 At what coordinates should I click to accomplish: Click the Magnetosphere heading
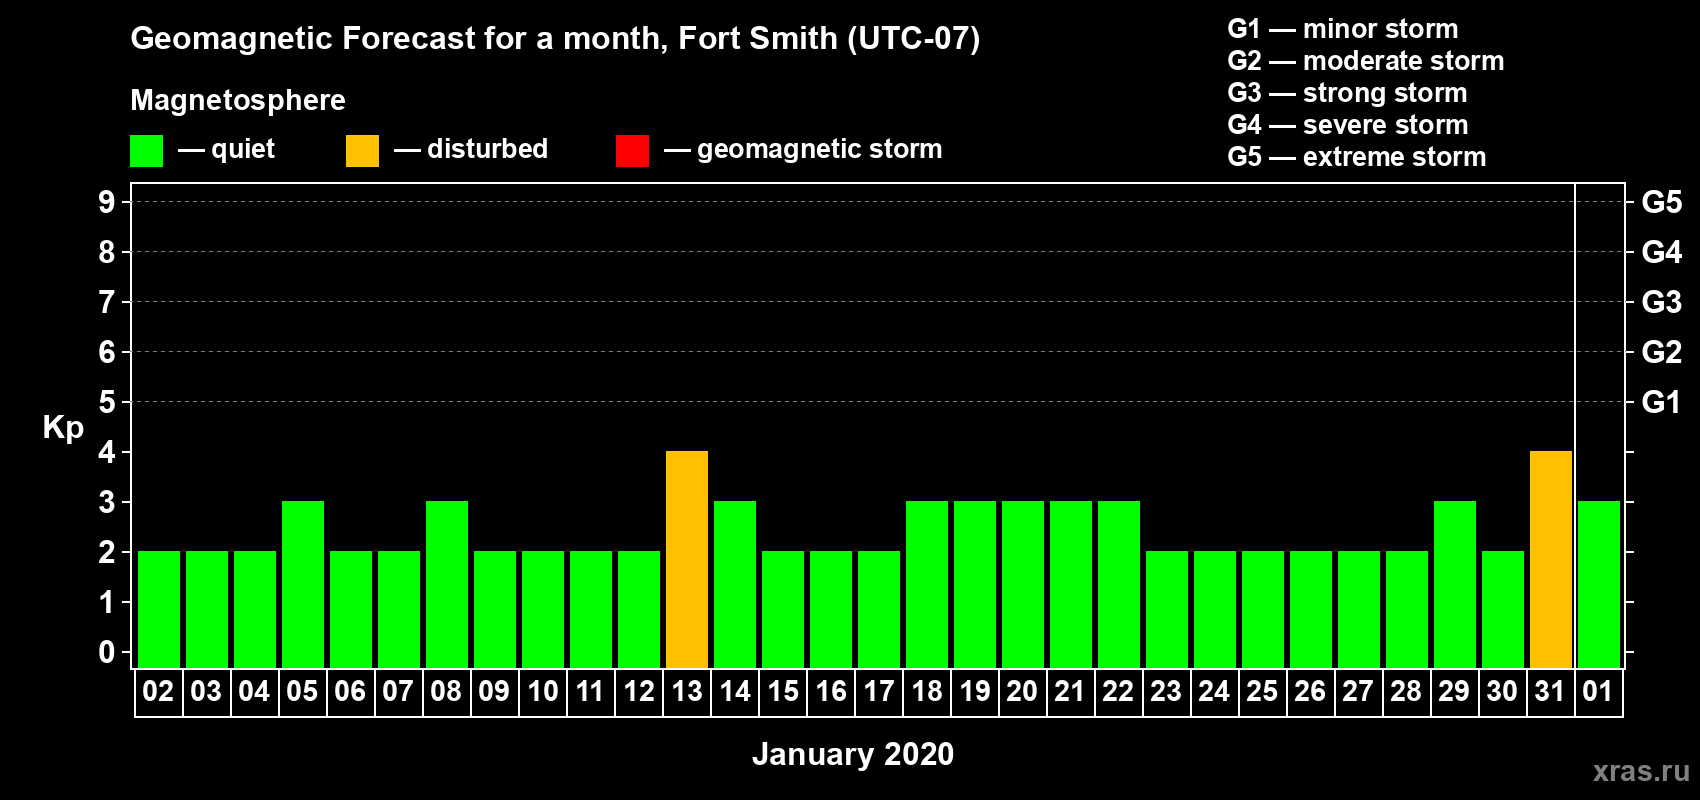(238, 101)
